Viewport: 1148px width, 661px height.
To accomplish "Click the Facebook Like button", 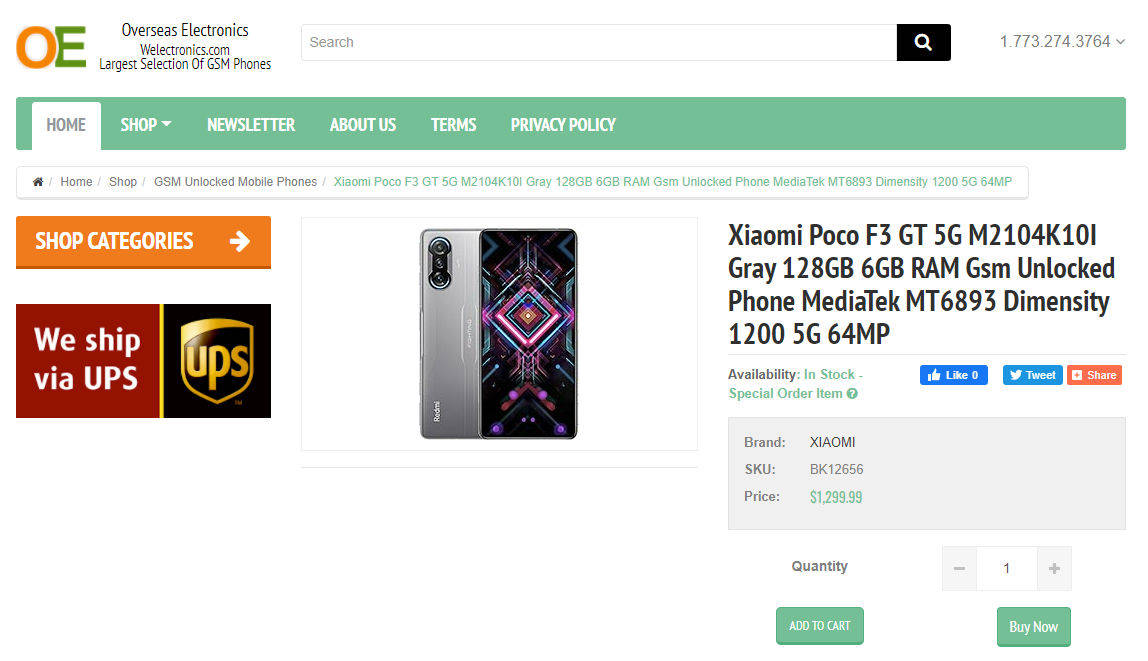I will [x=953, y=374].
